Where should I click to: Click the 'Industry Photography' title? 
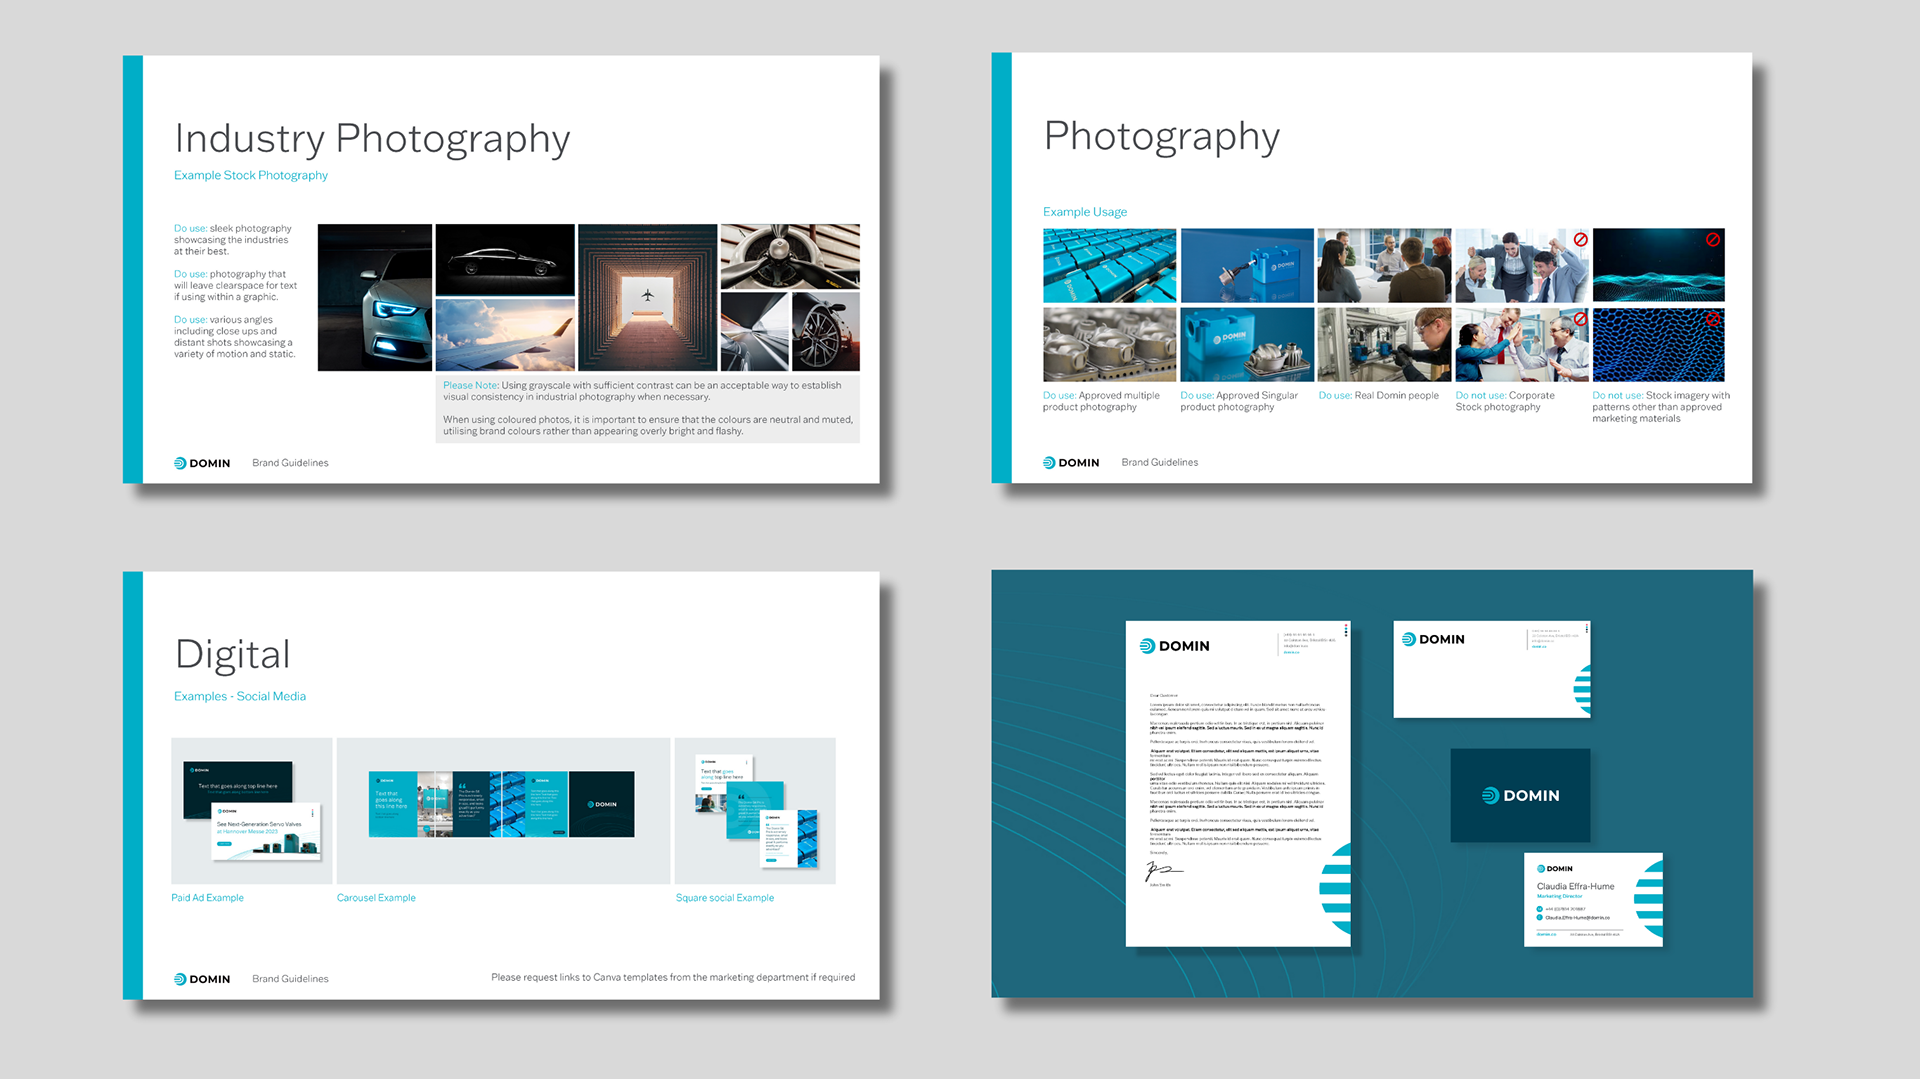tap(372, 139)
